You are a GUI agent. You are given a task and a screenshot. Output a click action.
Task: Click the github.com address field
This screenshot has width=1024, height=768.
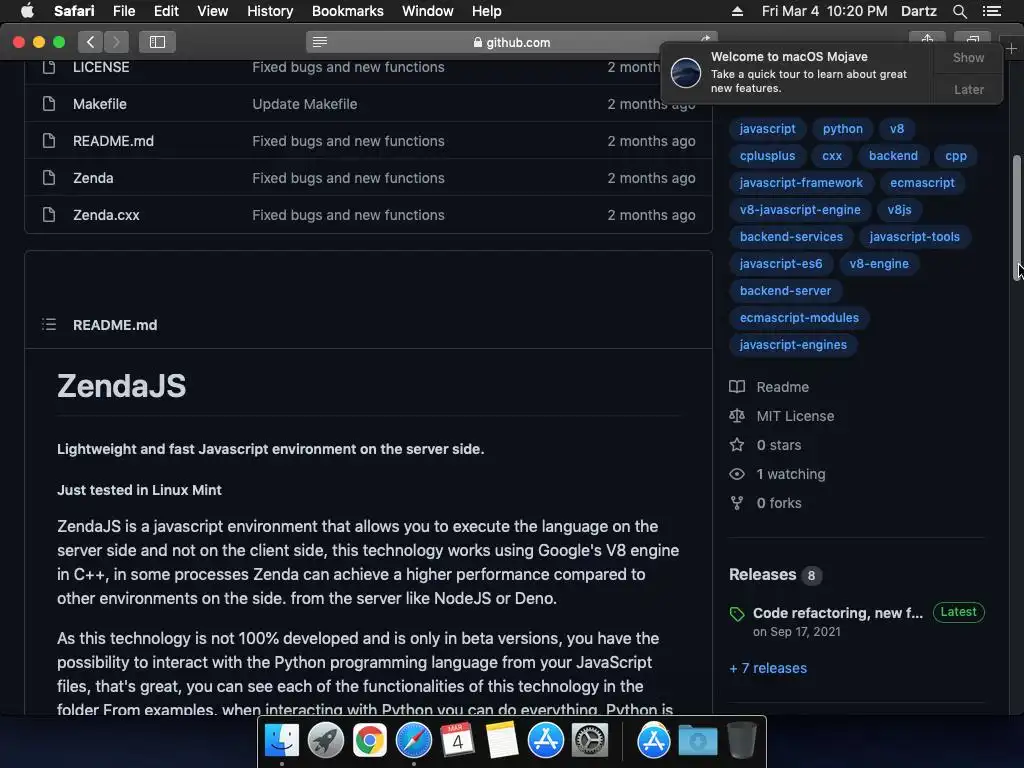tap(511, 42)
